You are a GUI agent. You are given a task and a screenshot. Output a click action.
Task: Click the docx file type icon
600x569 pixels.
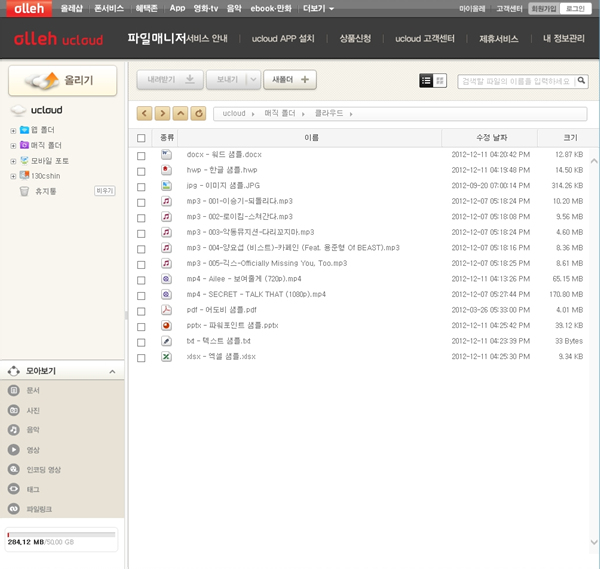pyautogui.click(x=166, y=155)
